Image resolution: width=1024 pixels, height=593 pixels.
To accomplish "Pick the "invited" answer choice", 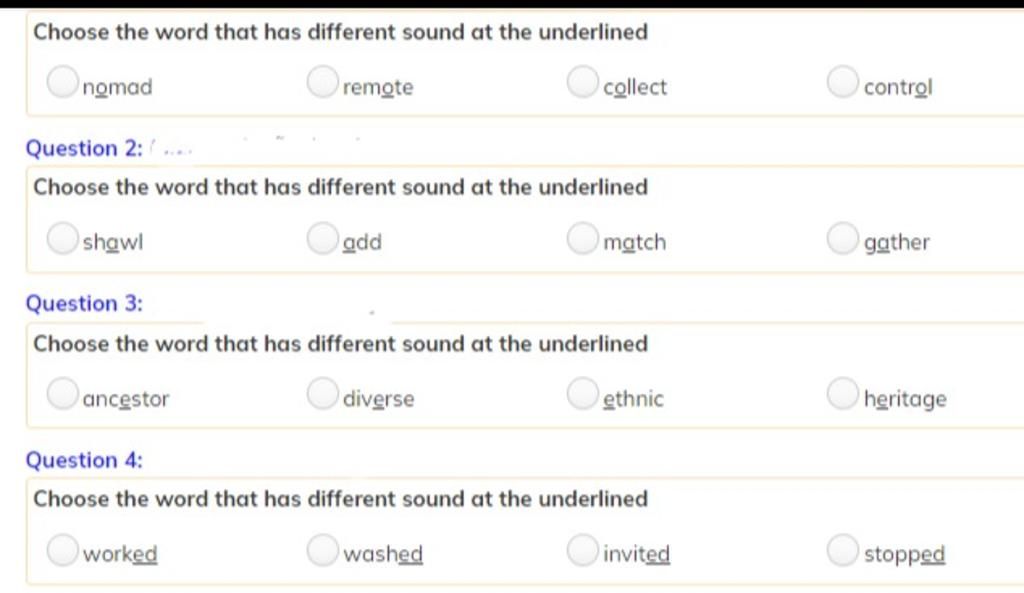I will (x=583, y=550).
